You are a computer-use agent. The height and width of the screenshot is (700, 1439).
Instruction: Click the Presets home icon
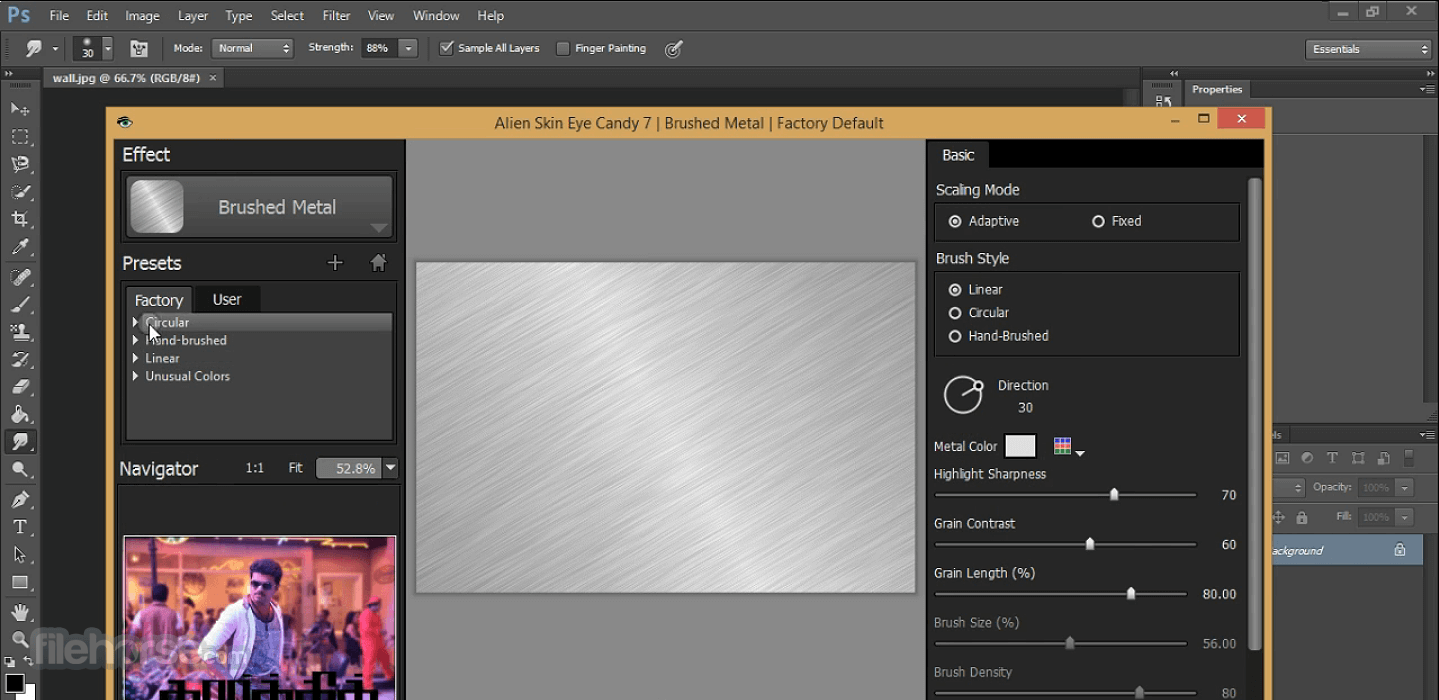(x=378, y=263)
